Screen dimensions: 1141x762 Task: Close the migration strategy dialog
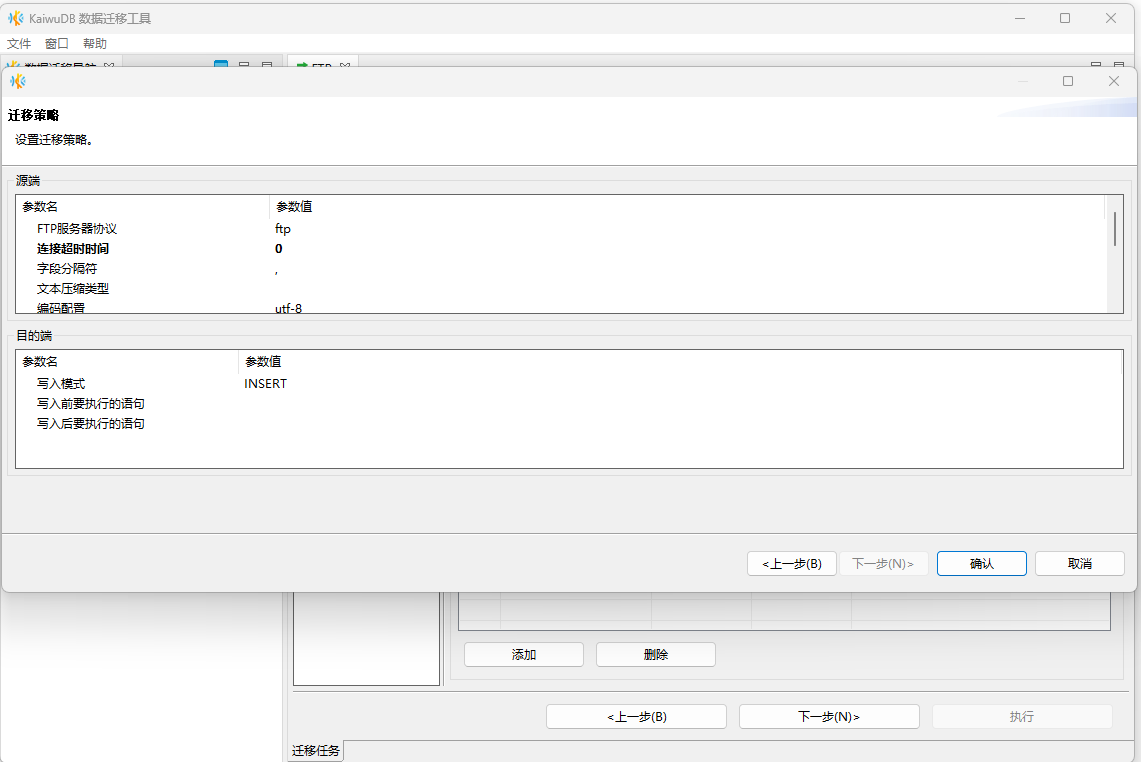click(1113, 81)
